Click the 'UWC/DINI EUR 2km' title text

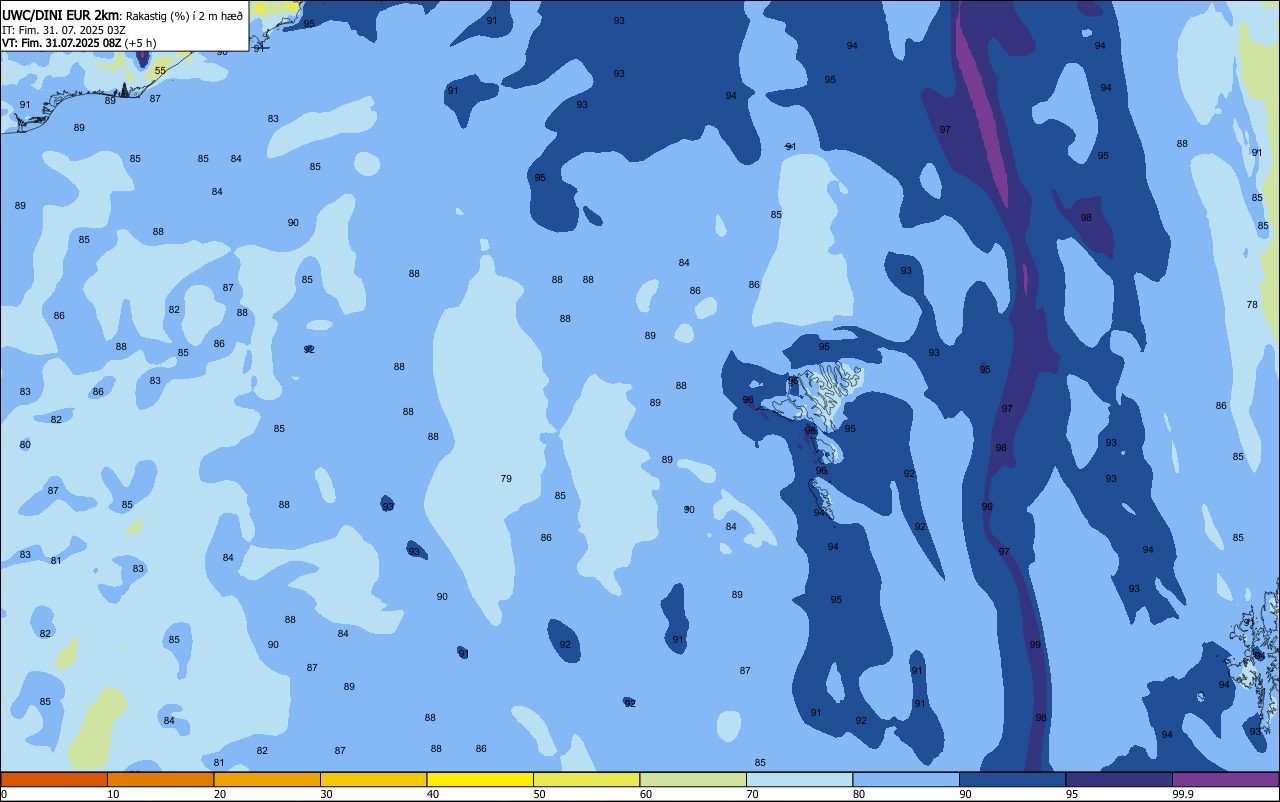[61, 14]
